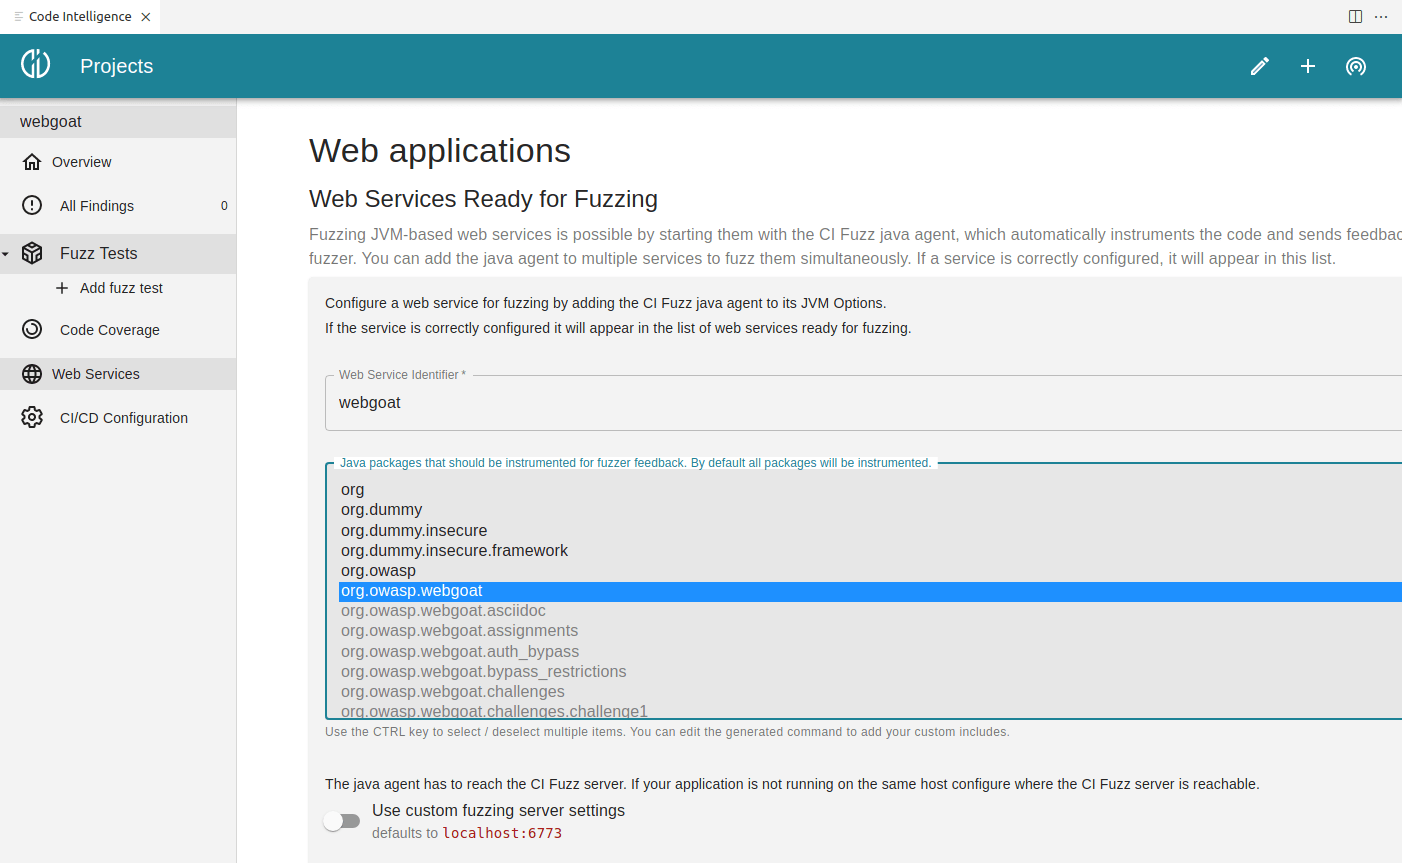Click the Web Service Identifier input field
The image size is (1402, 863).
pos(864,403)
